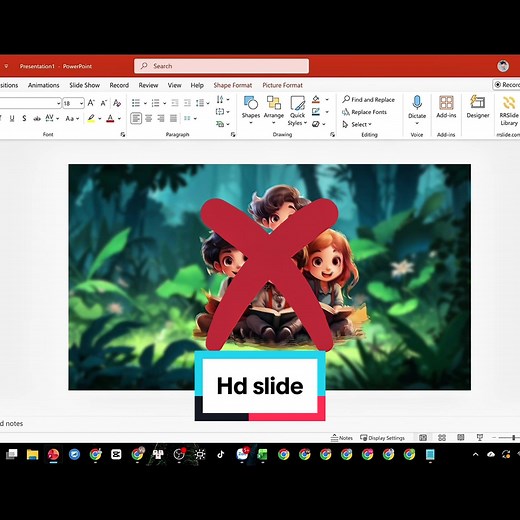Open the View tab
Viewport: 520px width, 520px height.
point(174,85)
